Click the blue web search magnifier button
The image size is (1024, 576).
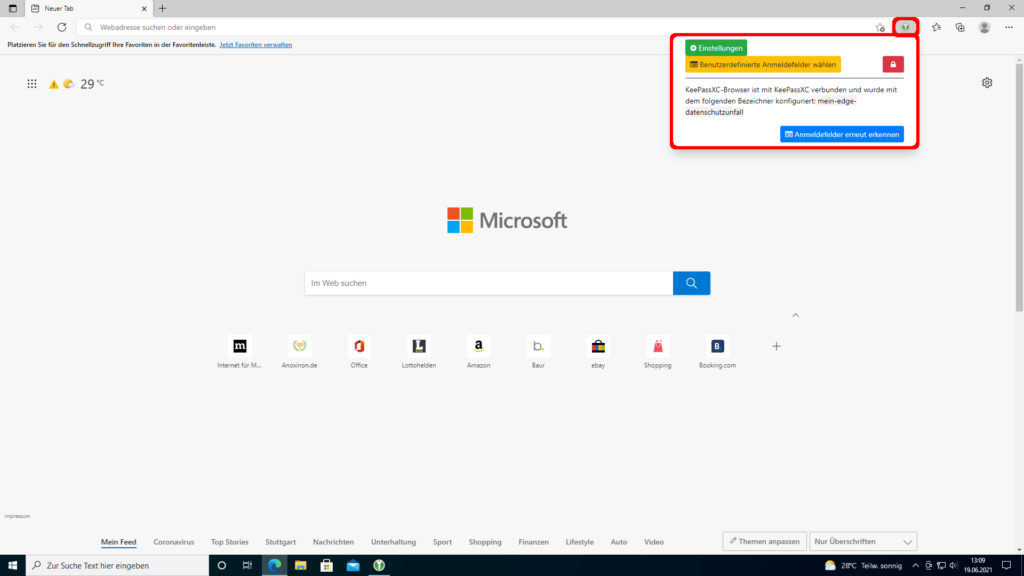coord(691,283)
